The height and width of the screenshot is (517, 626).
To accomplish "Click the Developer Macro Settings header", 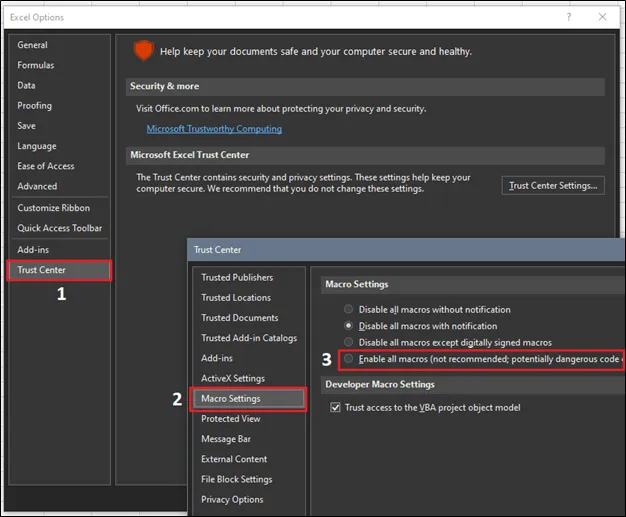I will point(473,385).
